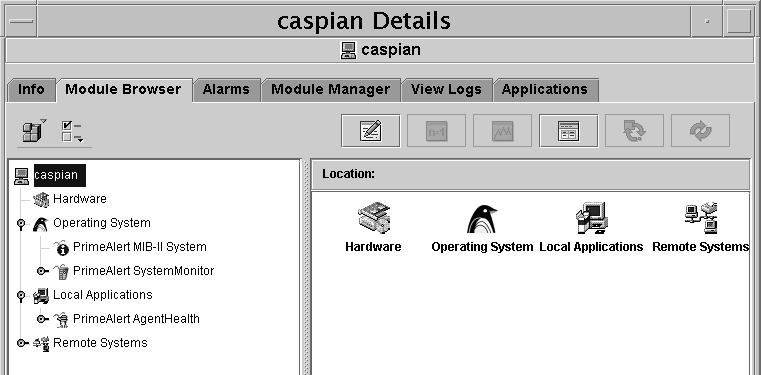Click the Remote Systems tree node icon

pyautogui.click(x=41, y=343)
